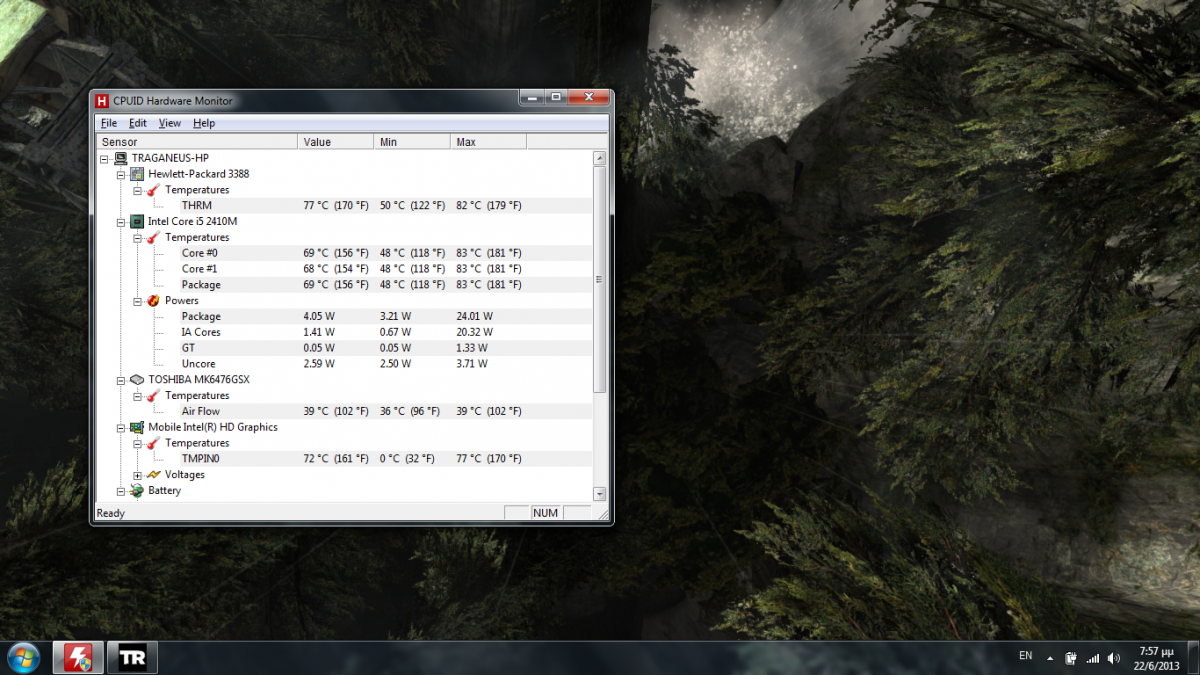Screen dimensions: 1200x675
Task: Click the thermometer icon under Intel Core i5
Action: (153, 237)
